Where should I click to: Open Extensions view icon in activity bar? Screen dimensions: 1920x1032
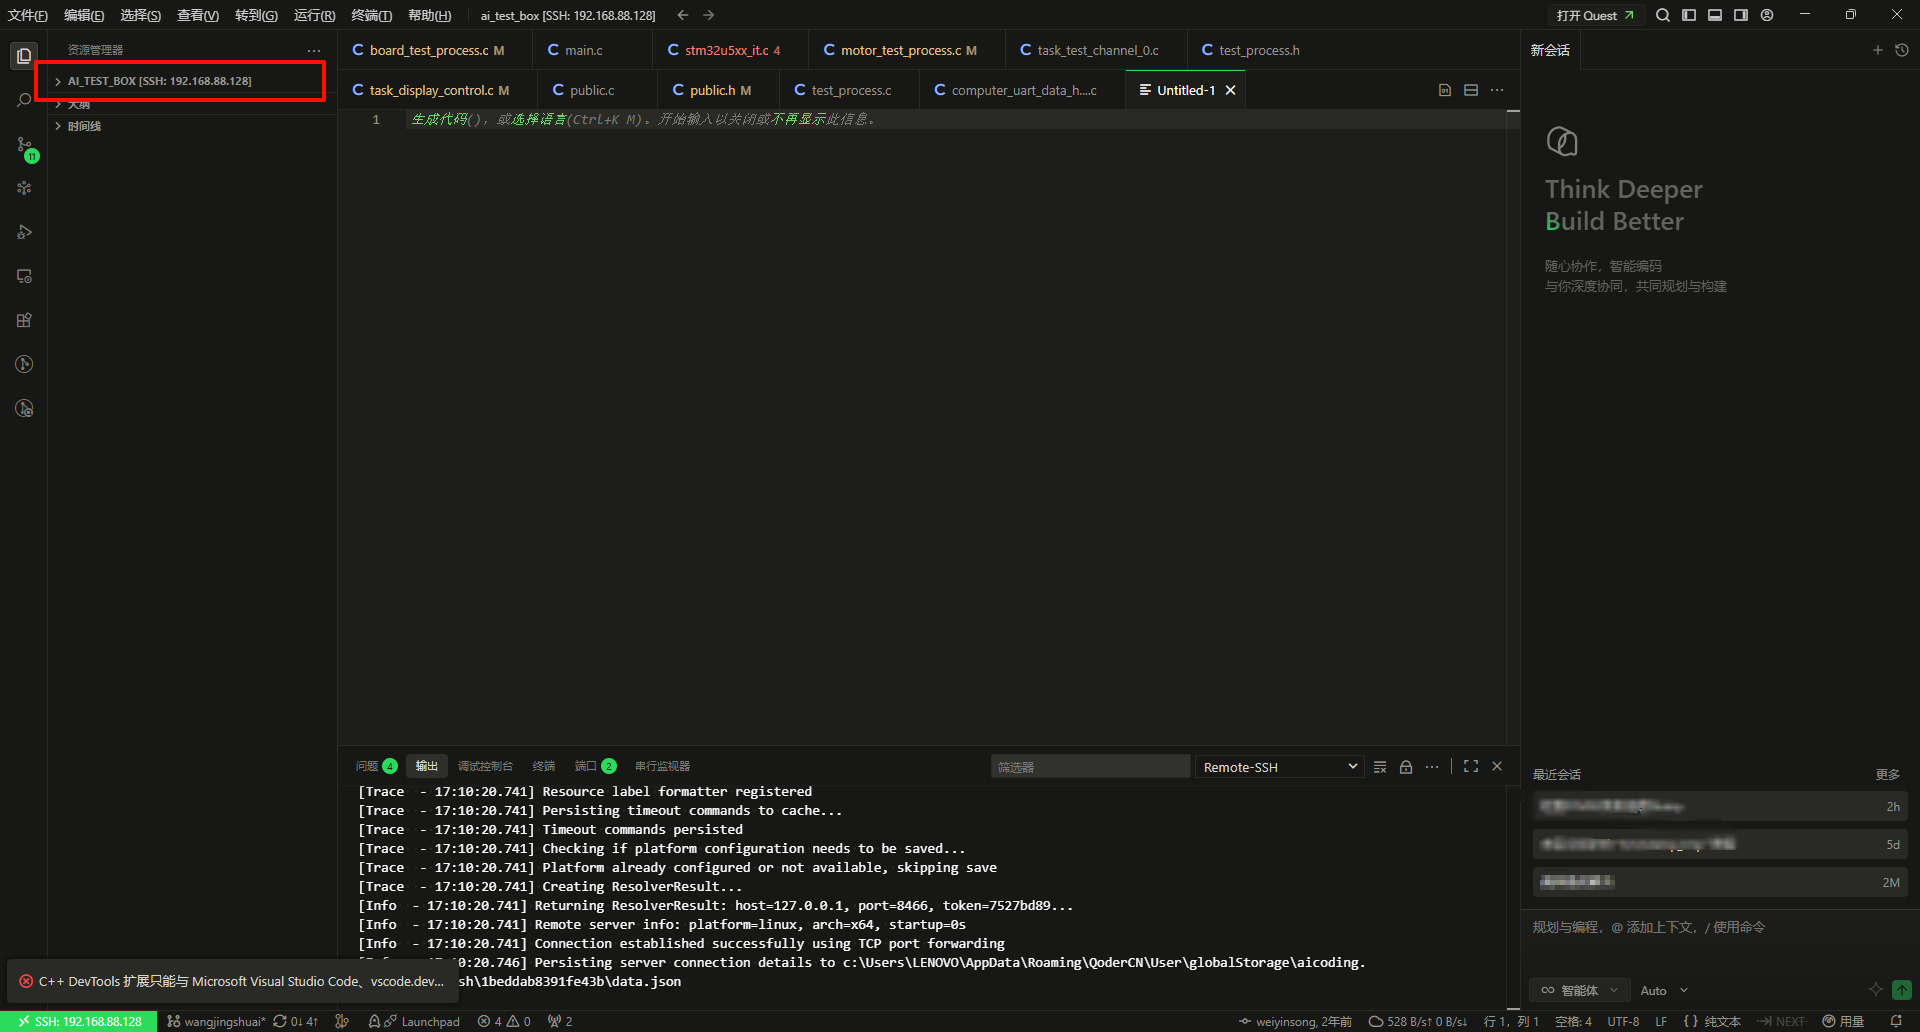coord(24,320)
